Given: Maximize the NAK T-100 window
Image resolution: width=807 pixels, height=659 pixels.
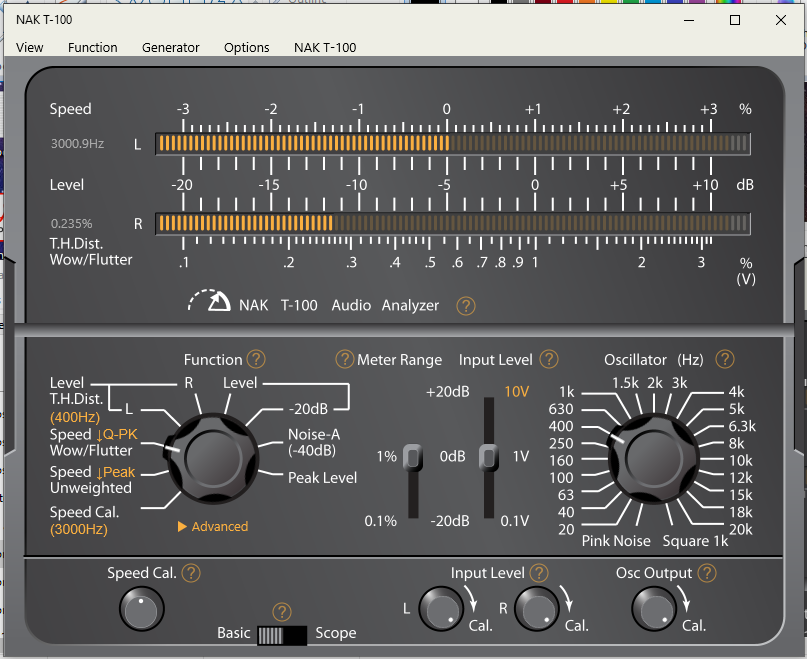Looking at the screenshot, I should tap(735, 20).
